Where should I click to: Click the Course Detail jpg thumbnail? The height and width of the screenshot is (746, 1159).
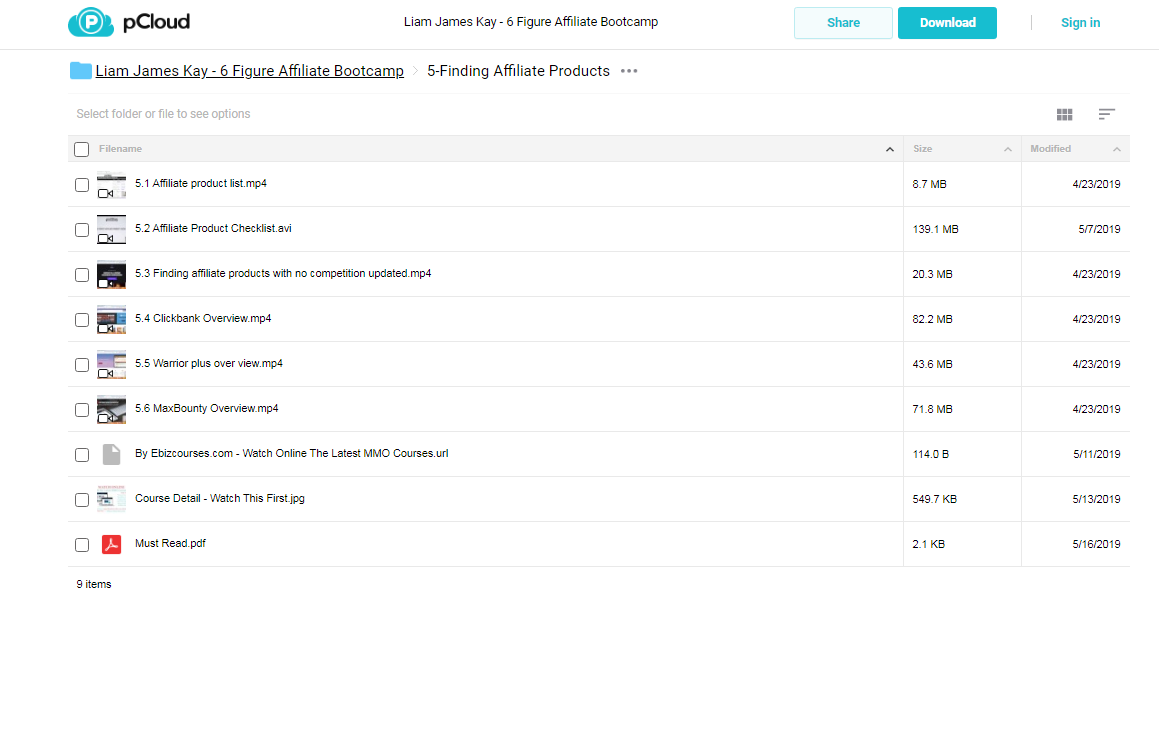[x=112, y=499]
